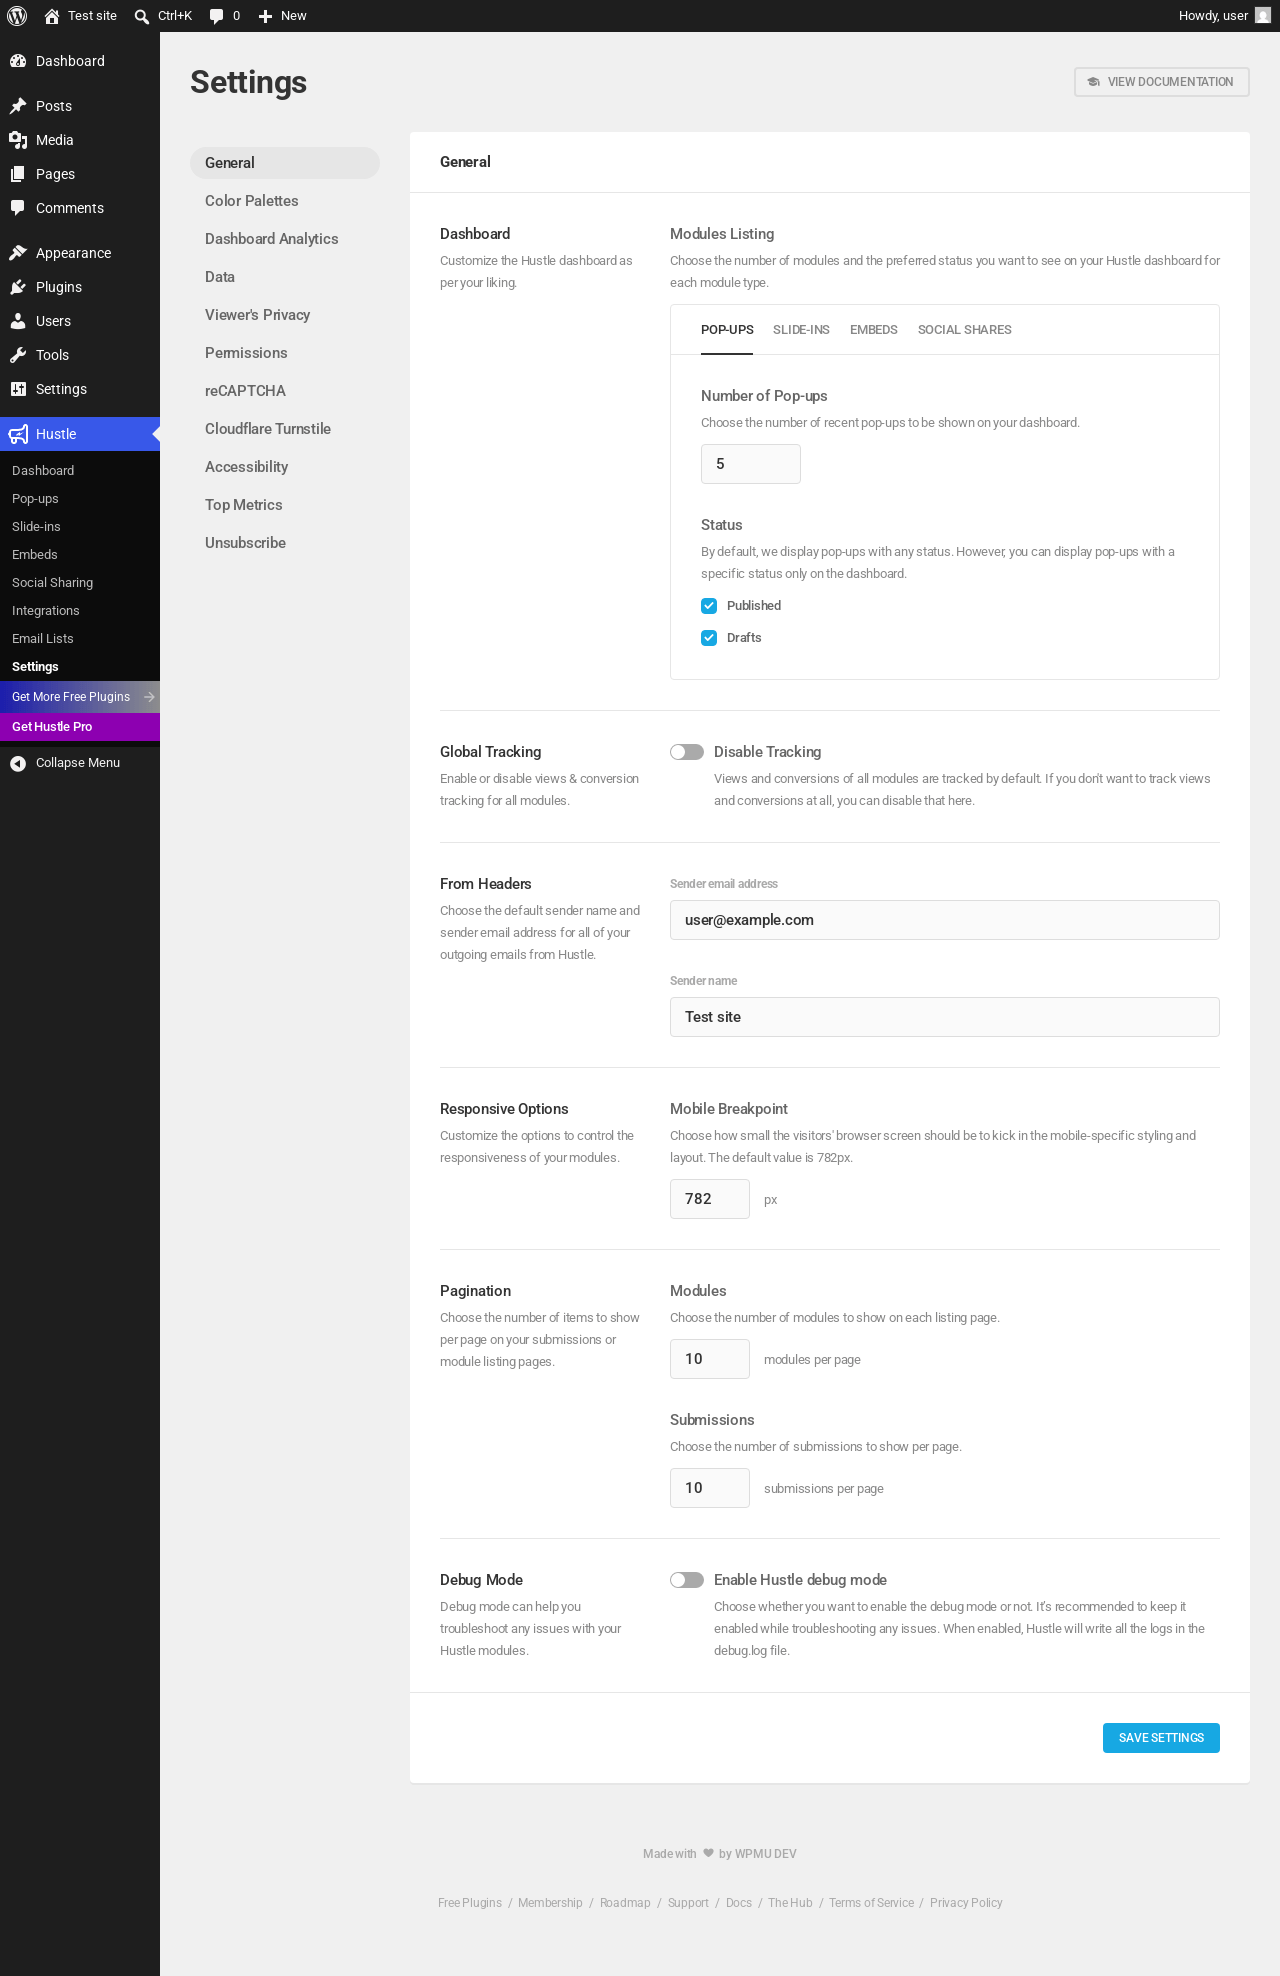This screenshot has width=1280, height=1976.
Task: Open Viewer's Privacy settings section
Action: [x=285, y=315]
